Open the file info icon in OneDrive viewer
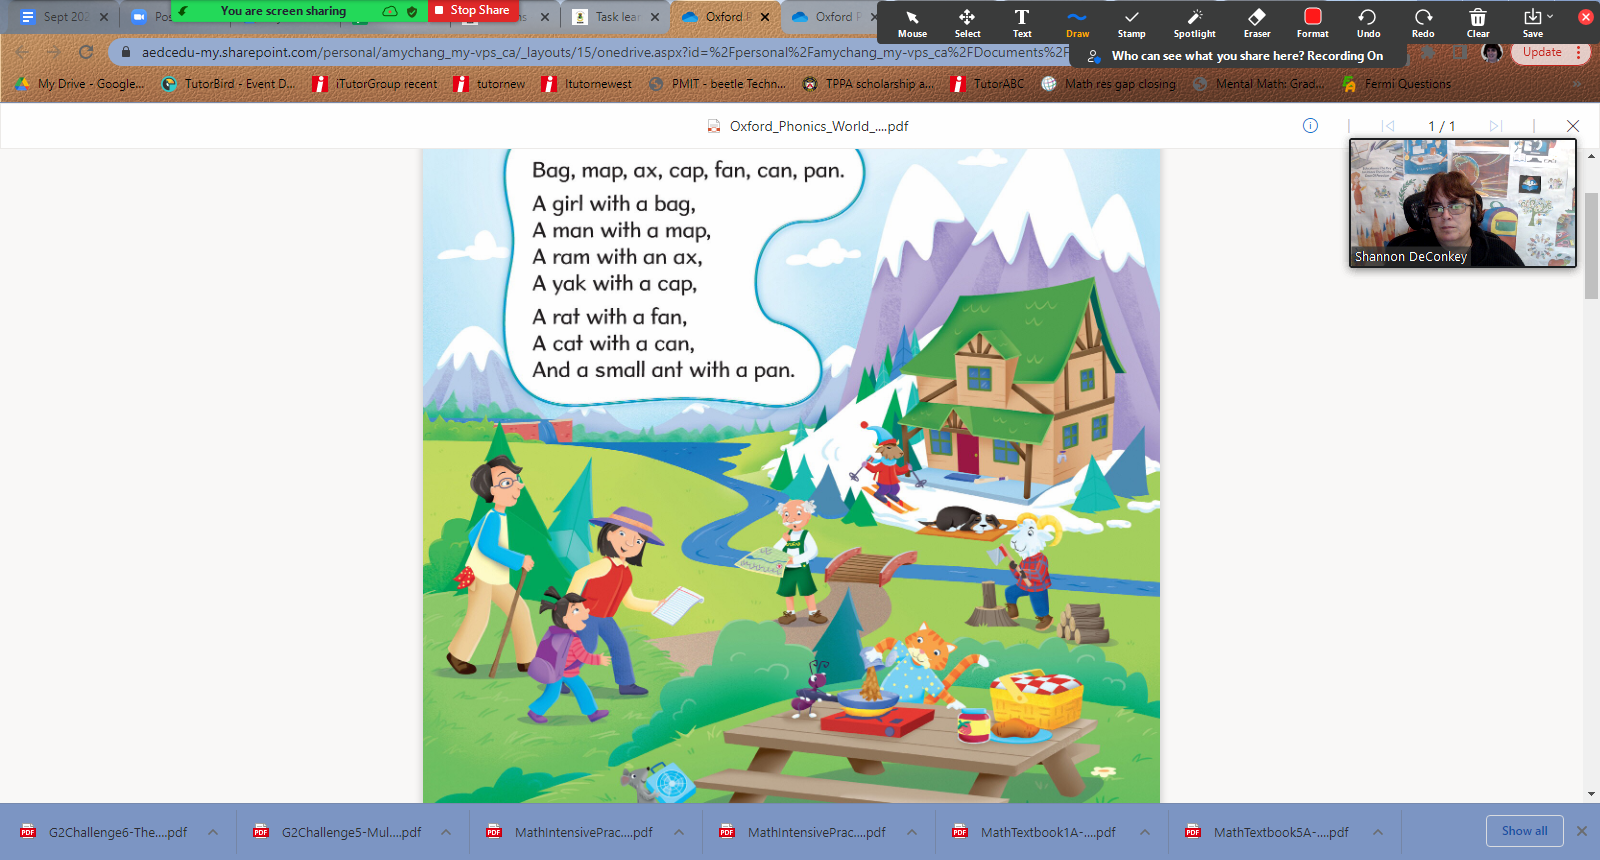1600x860 pixels. pyautogui.click(x=1310, y=125)
